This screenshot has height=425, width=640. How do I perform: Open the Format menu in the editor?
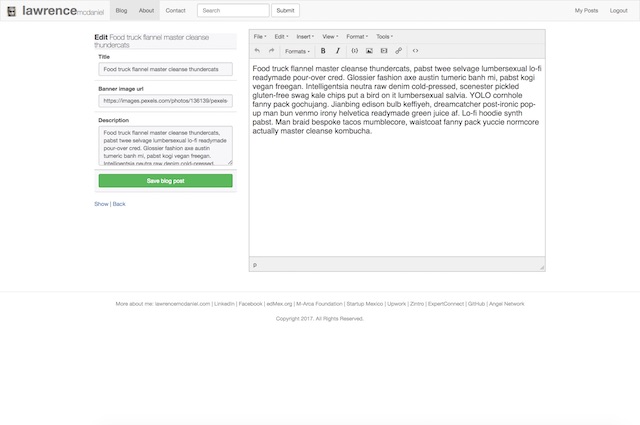point(357,36)
